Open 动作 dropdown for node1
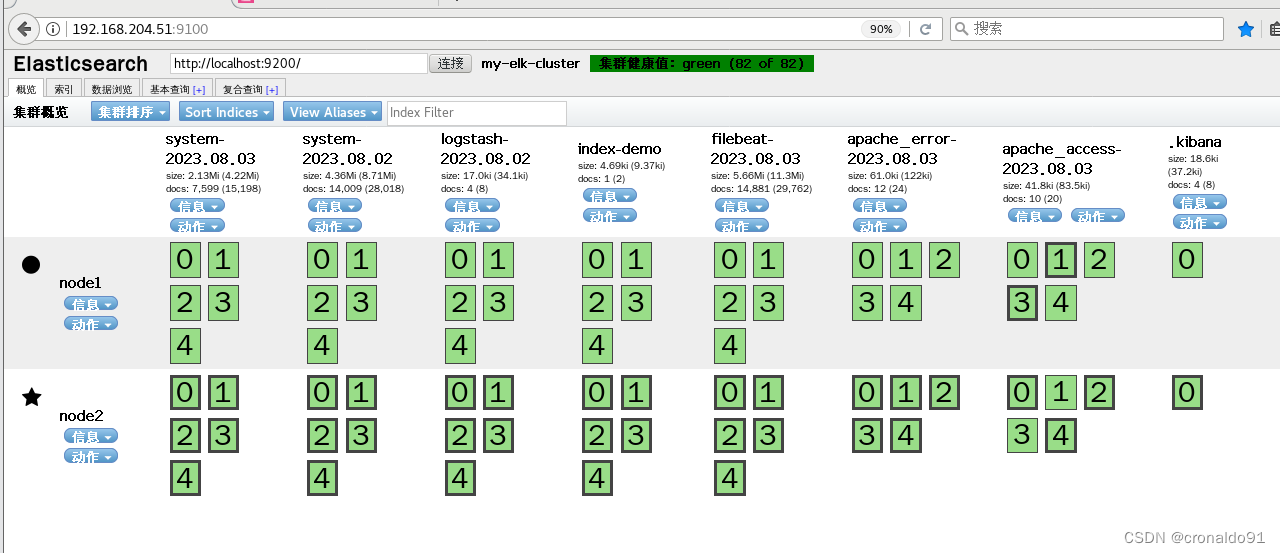1280x553 pixels. click(x=91, y=324)
